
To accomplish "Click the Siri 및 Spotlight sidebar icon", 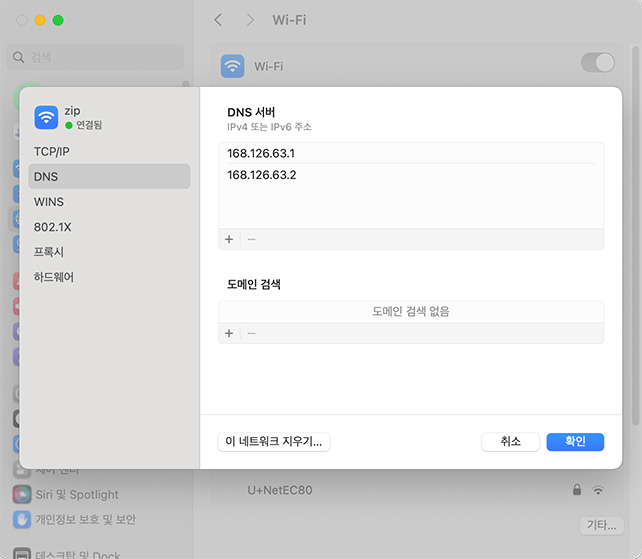I will point(22,494).
